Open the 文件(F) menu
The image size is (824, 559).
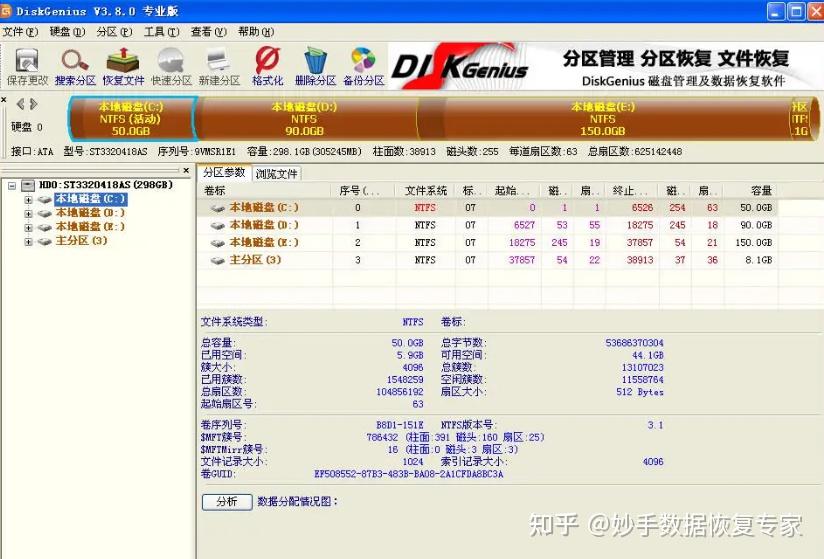pos(20,32)
